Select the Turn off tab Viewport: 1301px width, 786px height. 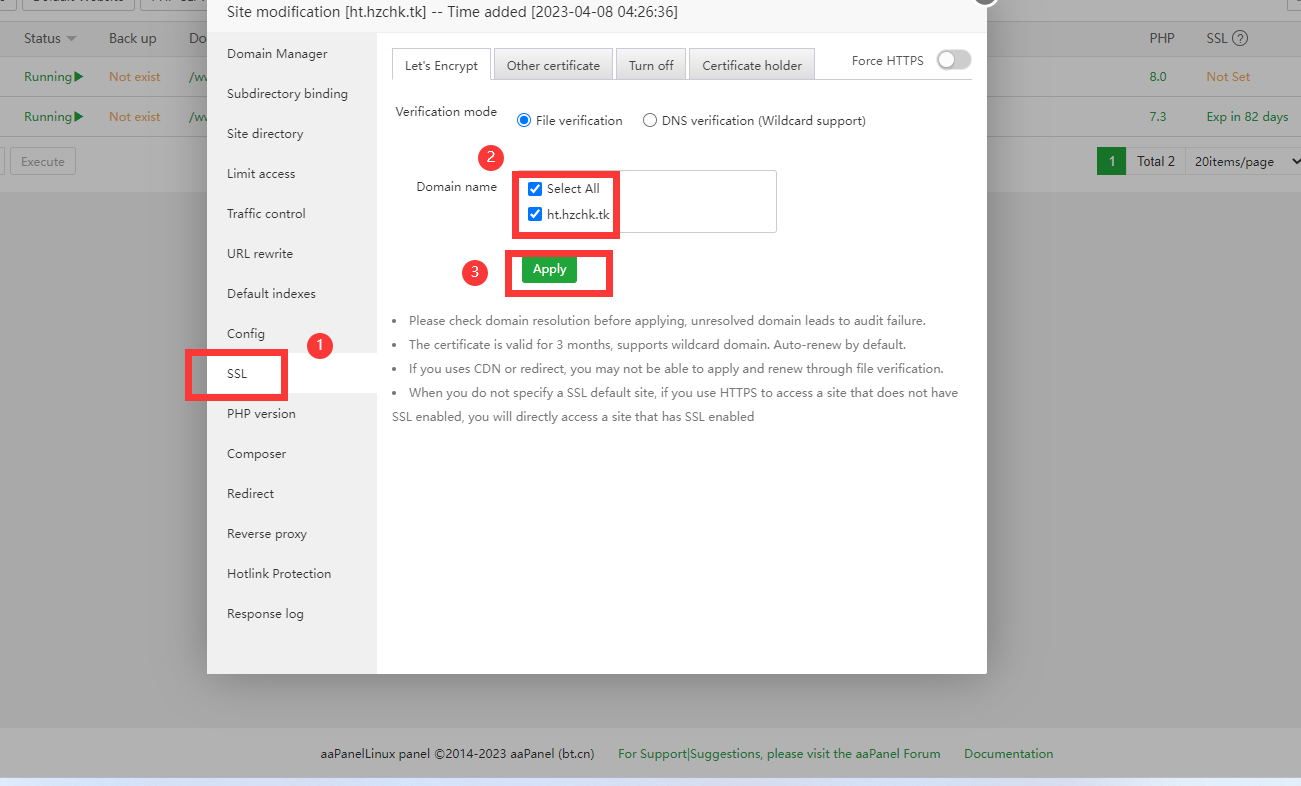click(x=651, y=65)
